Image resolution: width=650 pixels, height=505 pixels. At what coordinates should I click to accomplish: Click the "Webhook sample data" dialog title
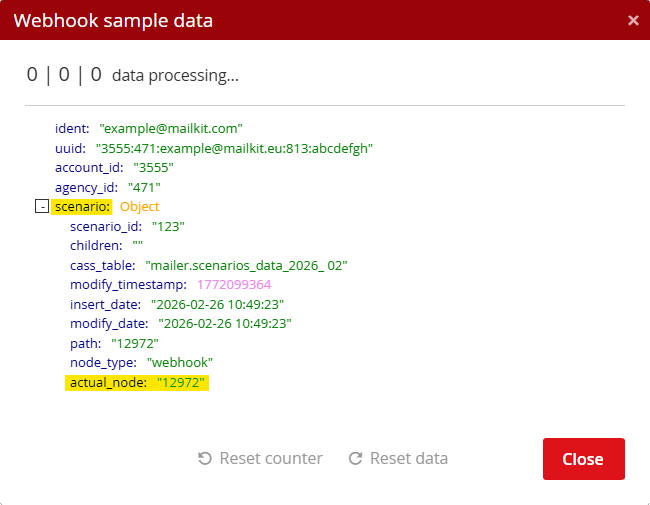click(x=113, y=20)
